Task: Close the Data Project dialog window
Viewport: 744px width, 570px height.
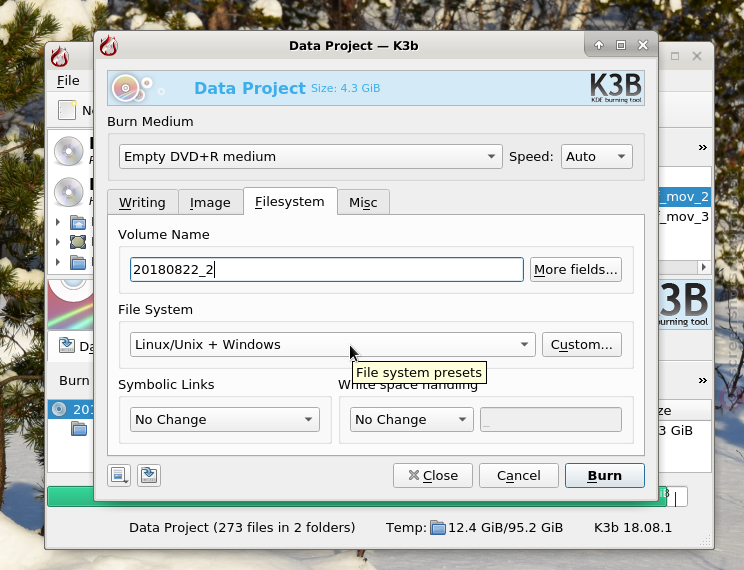Action: (x=643, y=45)
